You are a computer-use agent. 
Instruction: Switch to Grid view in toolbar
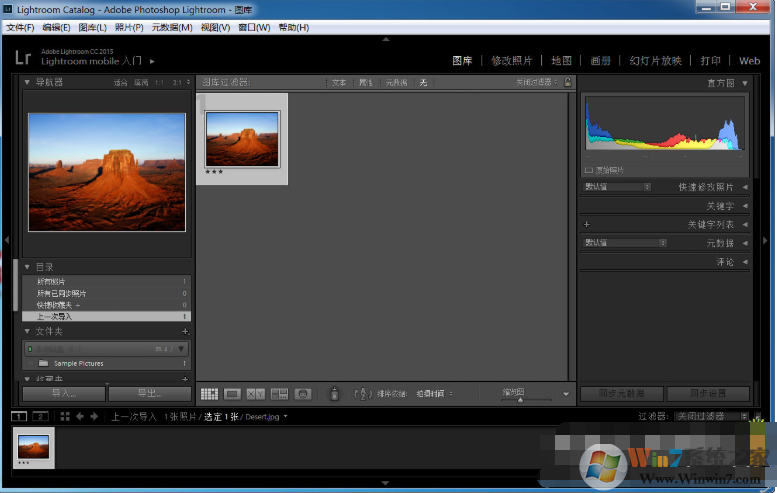pyautogui.click(x=209, y=394)
